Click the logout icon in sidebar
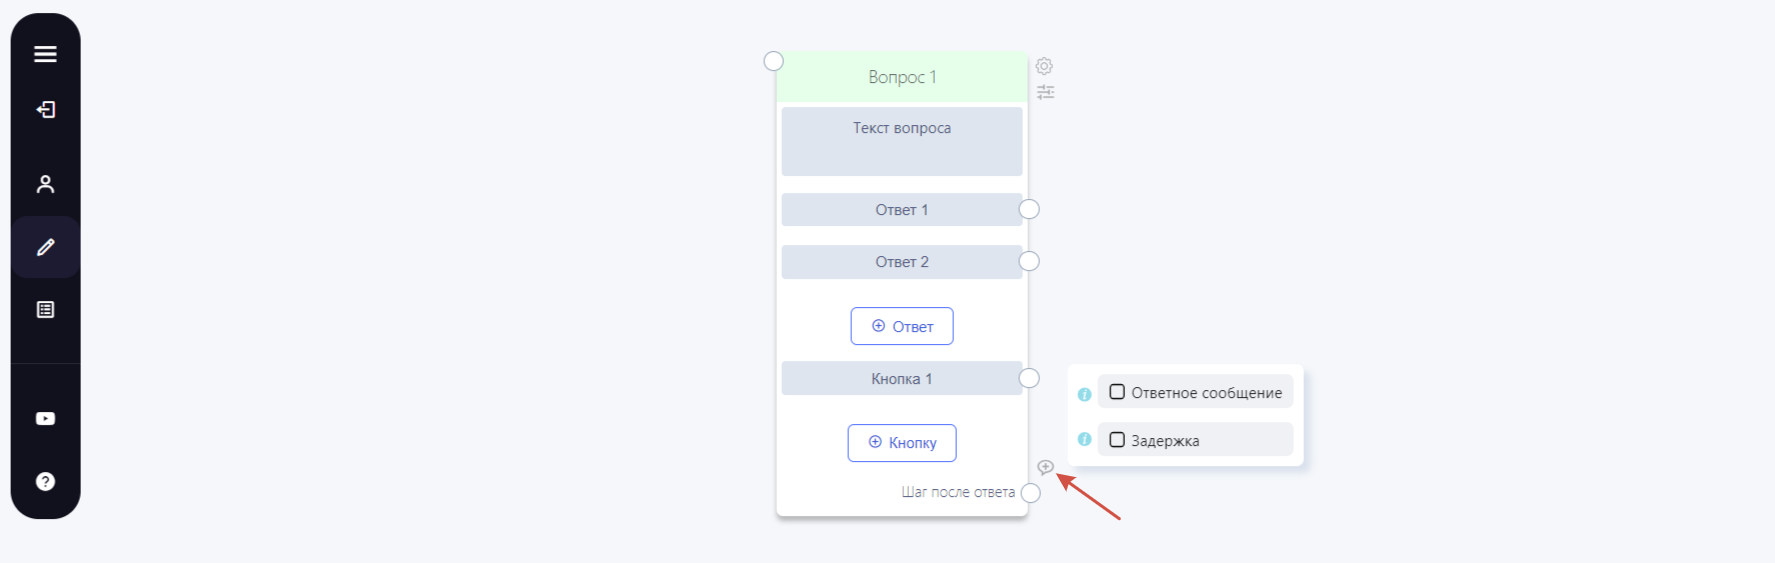Image resolution: width=1775 pixels, height=563 pixels. tap(45, 109)
